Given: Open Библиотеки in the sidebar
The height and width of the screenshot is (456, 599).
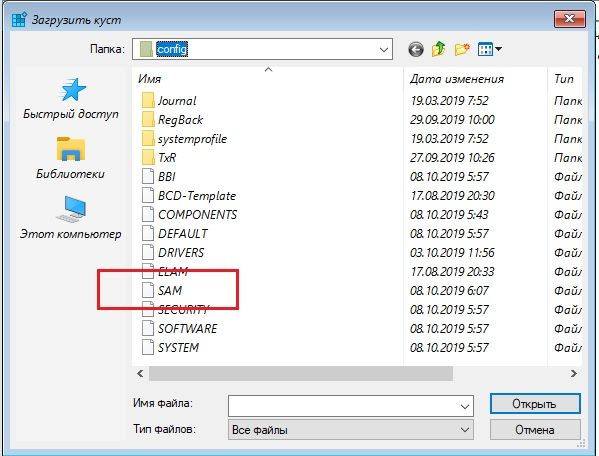Looking at the screenshot, I should (x=71, y=158).
